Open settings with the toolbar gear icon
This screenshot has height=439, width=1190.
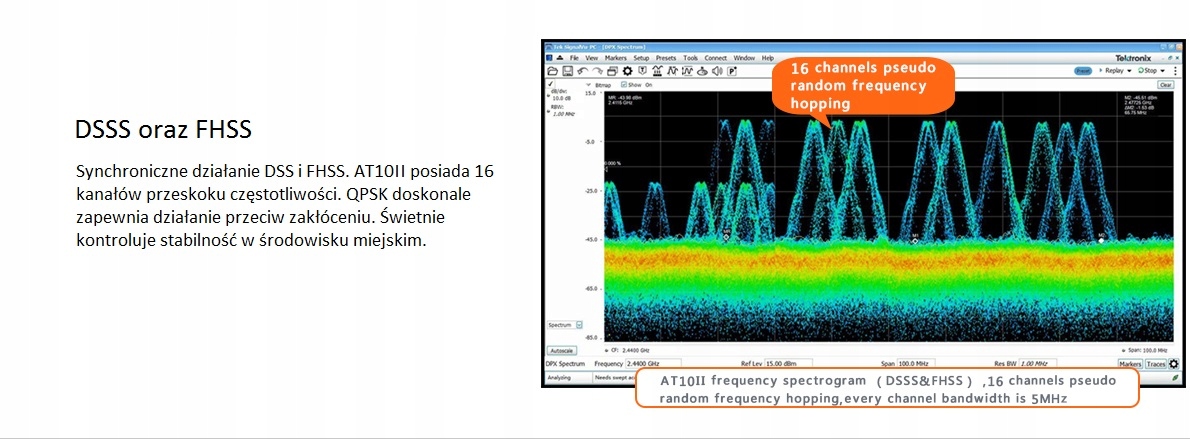(x=628, y=71)
